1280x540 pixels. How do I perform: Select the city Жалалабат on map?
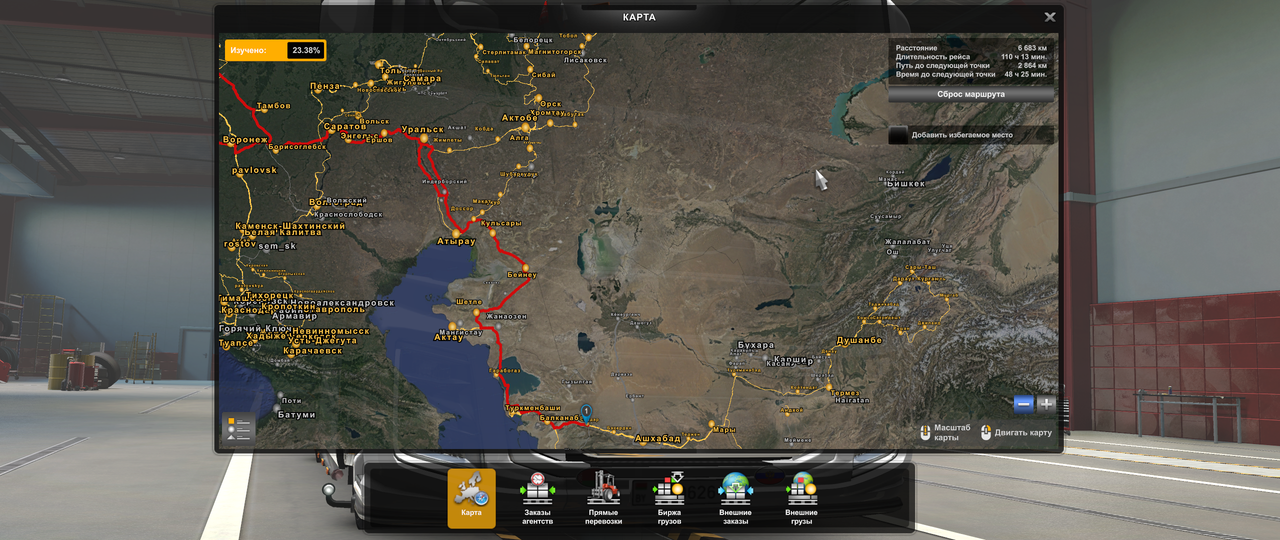[x=907, y=242]
